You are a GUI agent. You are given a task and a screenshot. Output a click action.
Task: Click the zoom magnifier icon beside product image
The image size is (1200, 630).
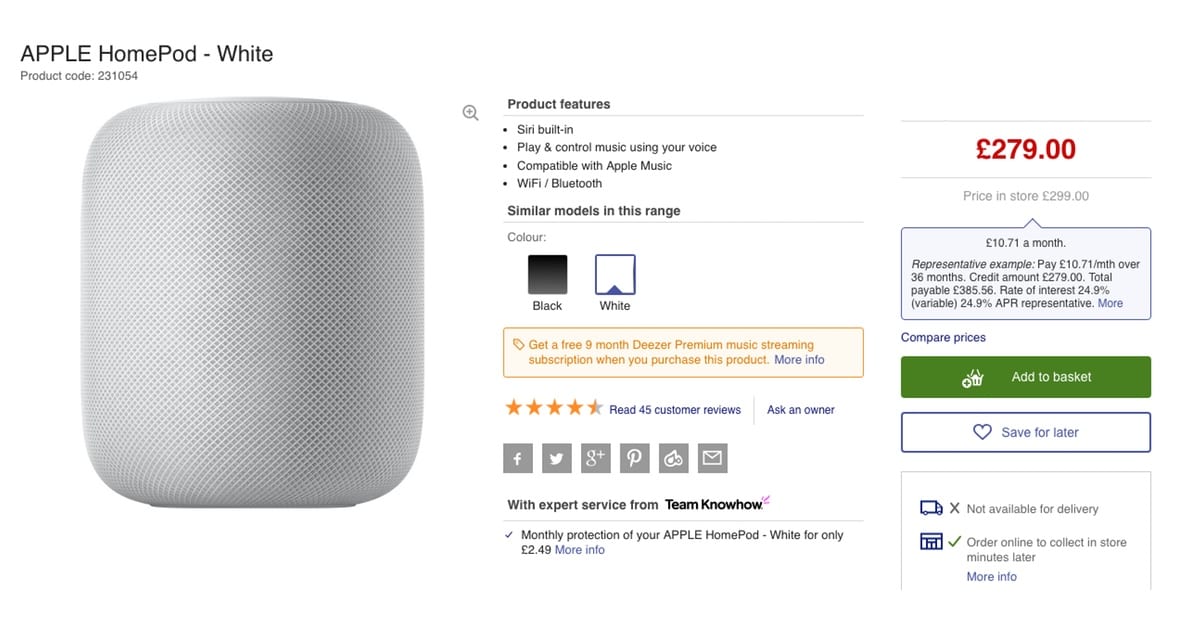click(470, 113)
